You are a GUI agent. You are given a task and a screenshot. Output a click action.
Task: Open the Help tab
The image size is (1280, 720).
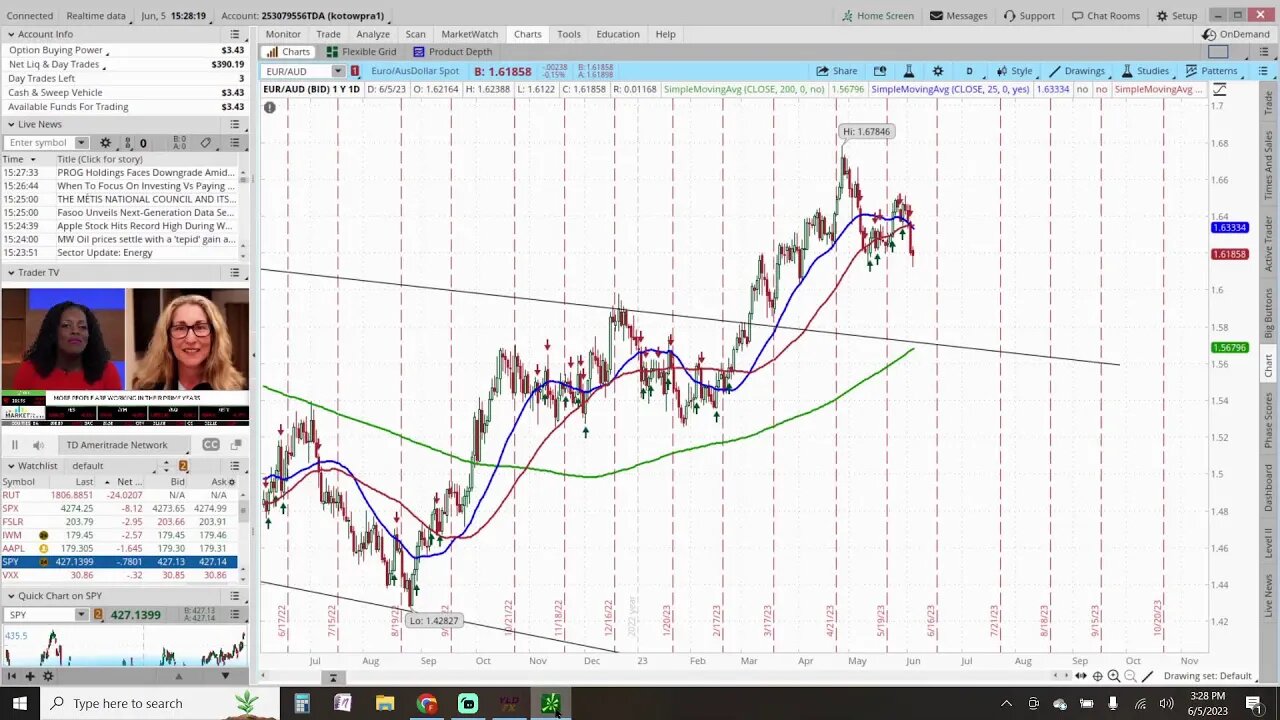[x=665, y=34]
